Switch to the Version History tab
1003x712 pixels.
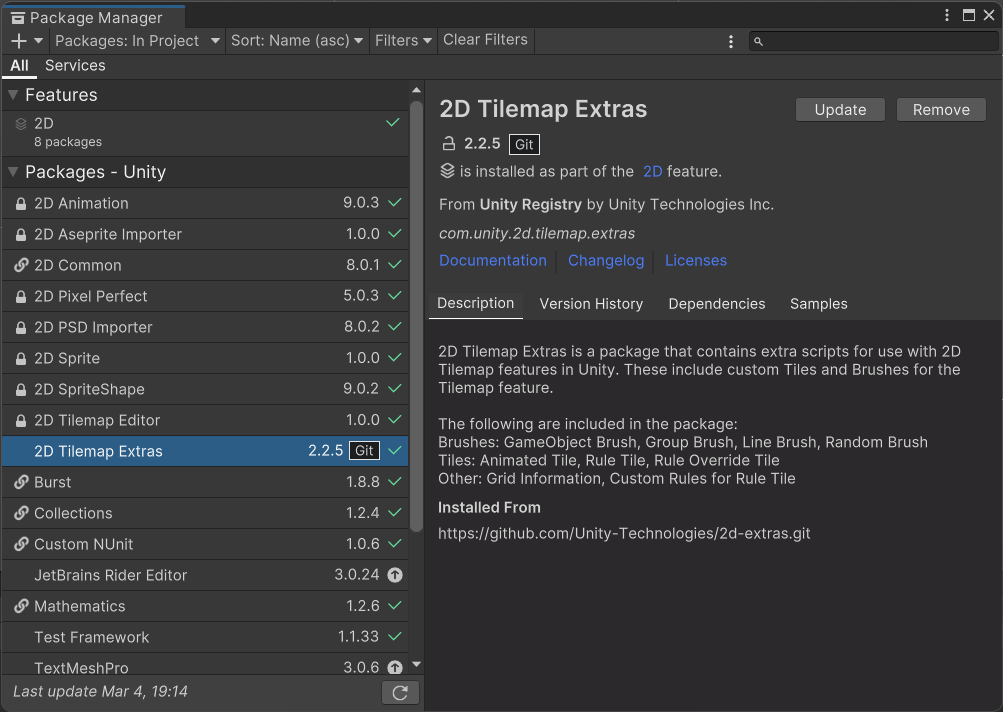pos(591,304)
